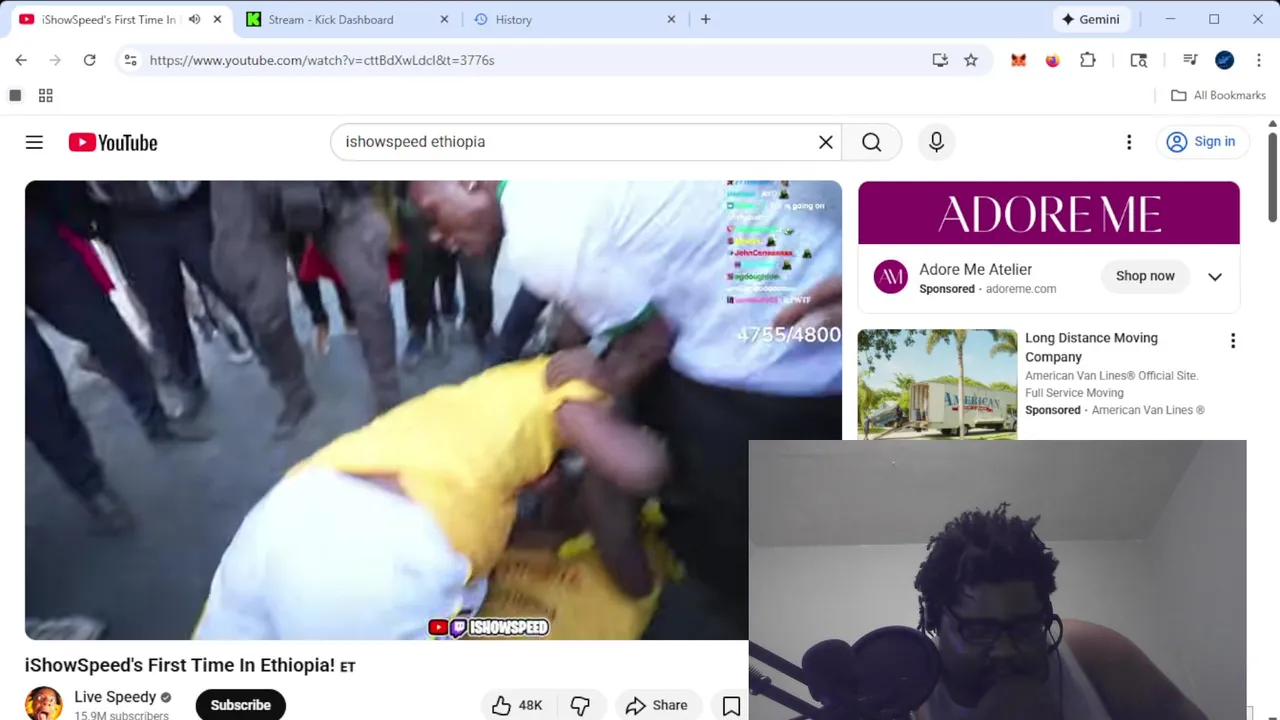Screen dimensions: 1280x720
Task: Open side panel icon in Chrome toolbar
Action: pyautogui.click(x=1138, y=60)
